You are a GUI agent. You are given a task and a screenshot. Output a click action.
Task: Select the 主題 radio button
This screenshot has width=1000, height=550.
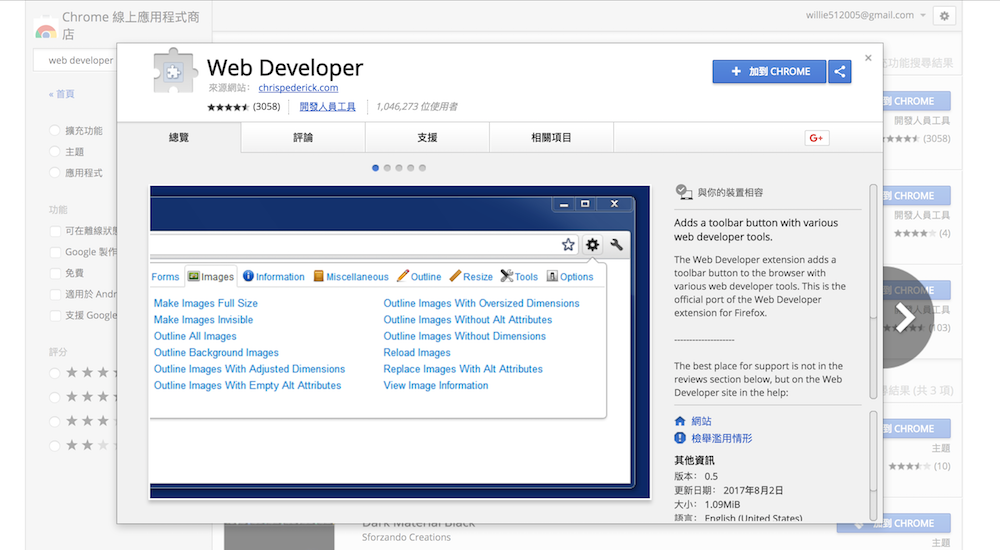(55, 151)
